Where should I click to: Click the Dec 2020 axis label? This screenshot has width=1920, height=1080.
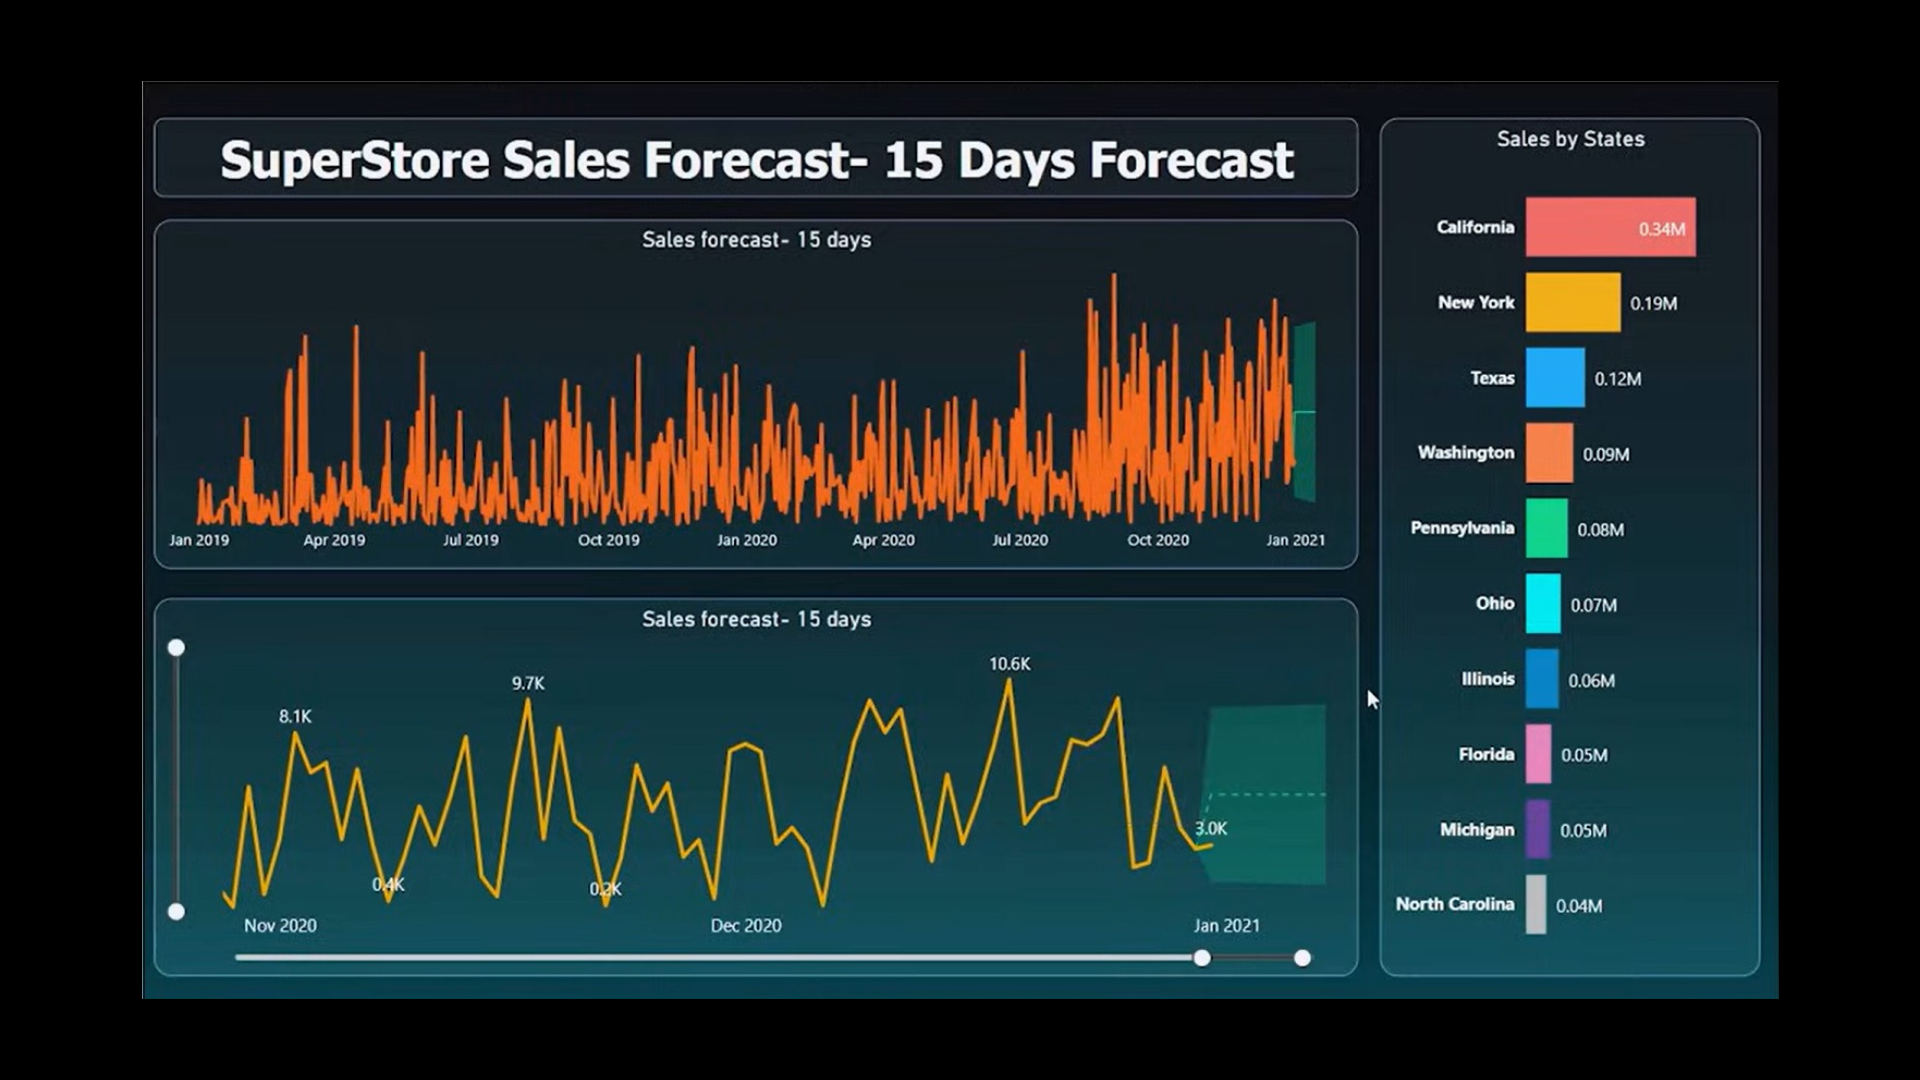[x=746, y=926]
